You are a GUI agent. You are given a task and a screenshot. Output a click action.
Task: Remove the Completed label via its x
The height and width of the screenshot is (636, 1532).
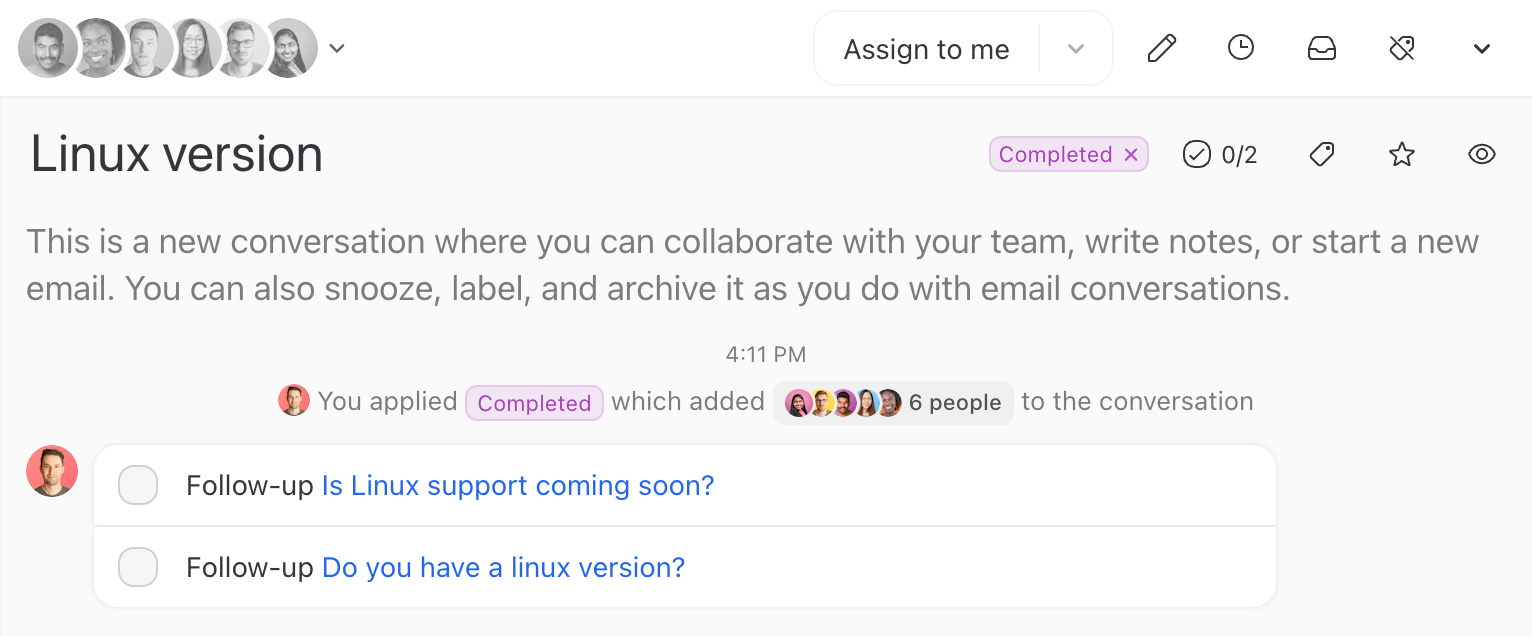[x=1131, y=154]
